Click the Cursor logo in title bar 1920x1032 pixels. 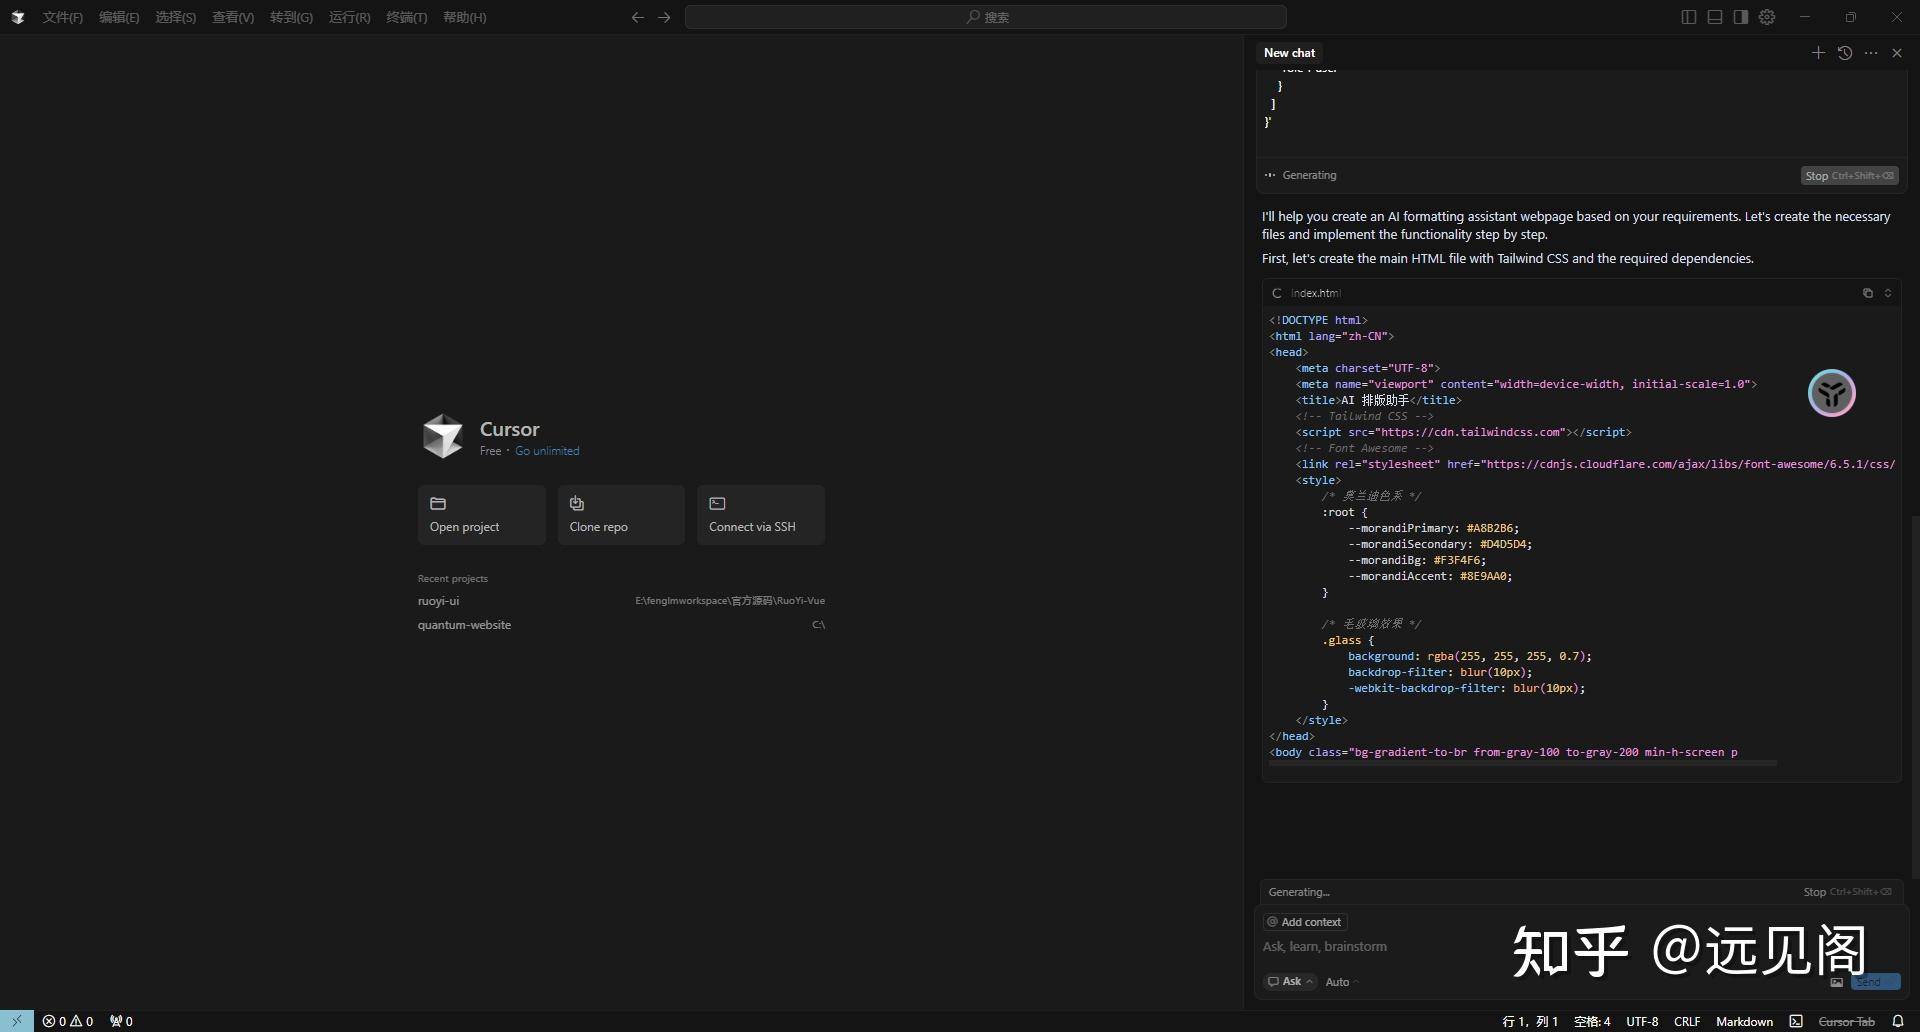17,17
